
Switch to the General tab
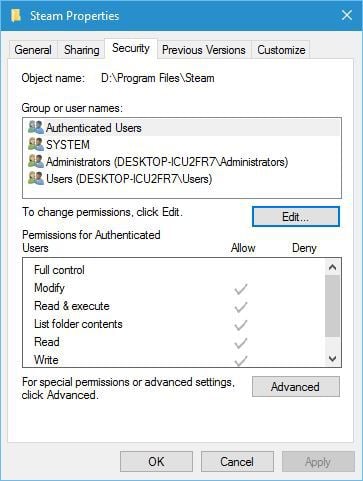click(33, 50)
